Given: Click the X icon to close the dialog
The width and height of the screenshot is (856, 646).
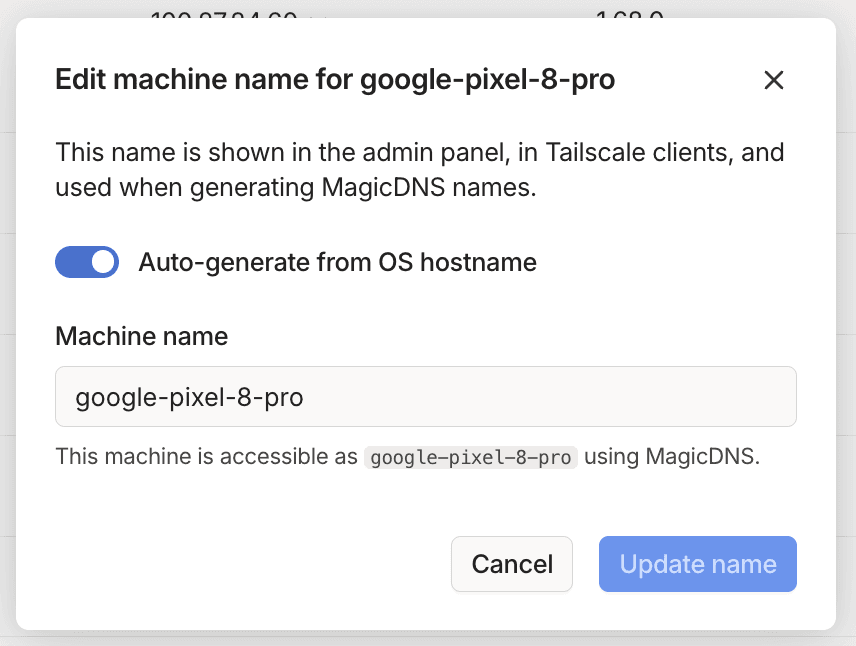Looking at the screenshot, I should 774,80.
